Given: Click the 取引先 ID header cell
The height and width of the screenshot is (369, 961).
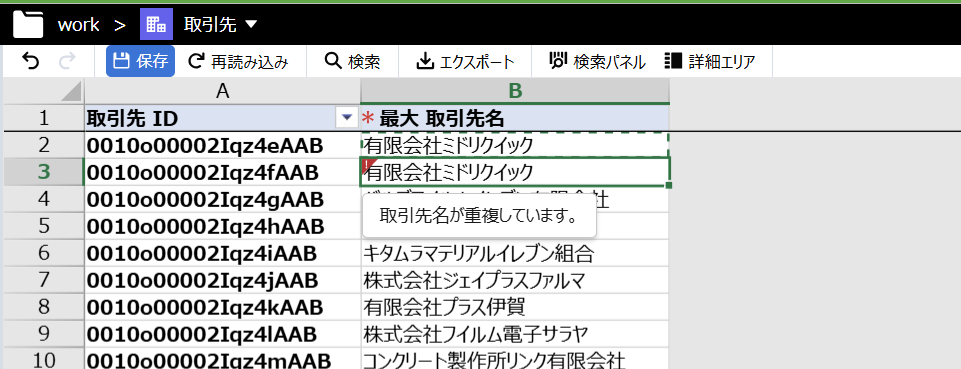Looking at the screenshot, I should [222, 118].
